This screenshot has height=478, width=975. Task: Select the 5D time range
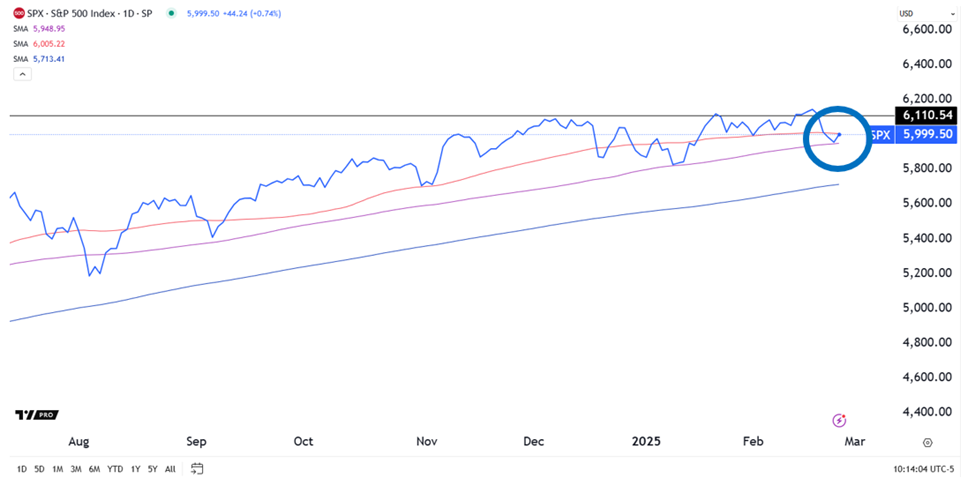click(x=39, y=468)
